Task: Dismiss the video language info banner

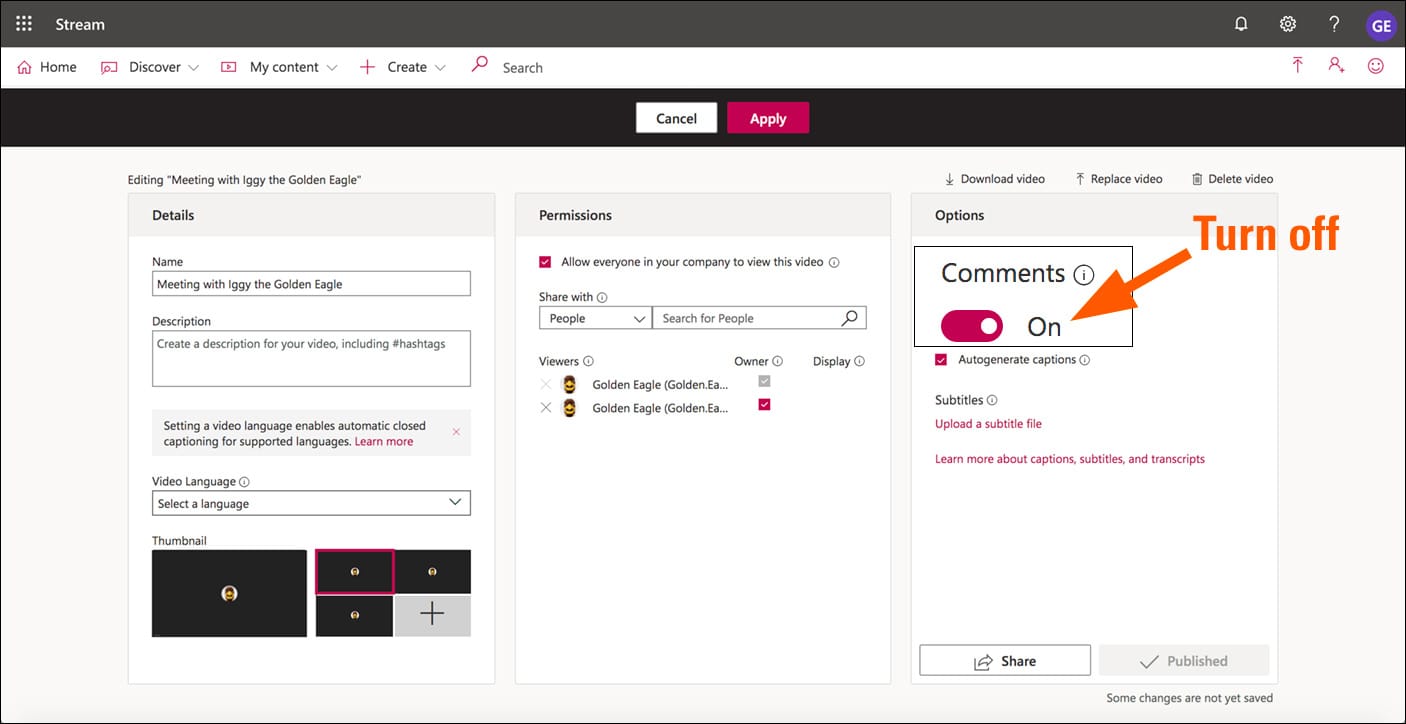Action: (456, 432)
